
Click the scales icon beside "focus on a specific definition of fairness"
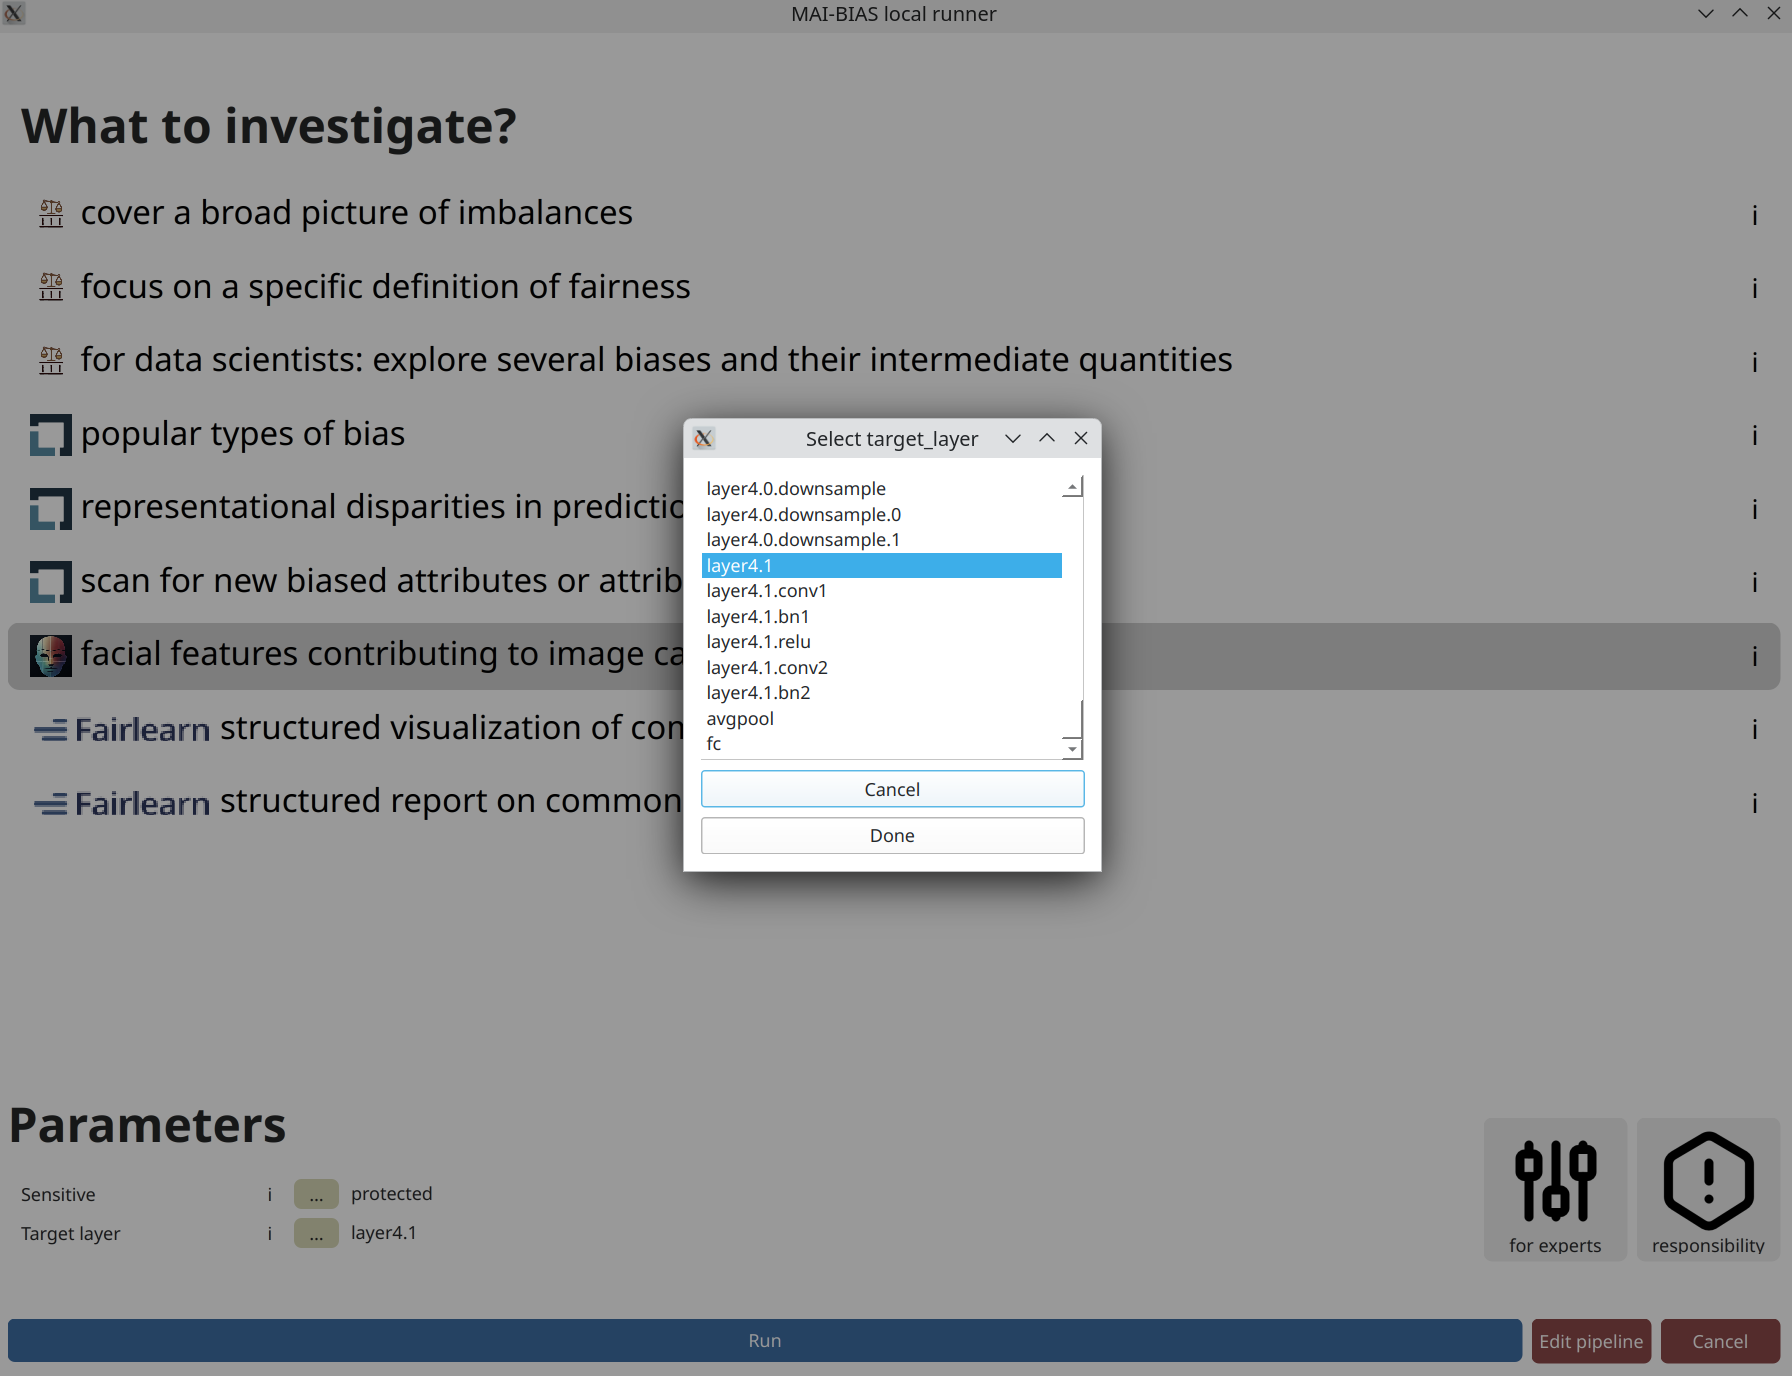(x=50, y=287)
